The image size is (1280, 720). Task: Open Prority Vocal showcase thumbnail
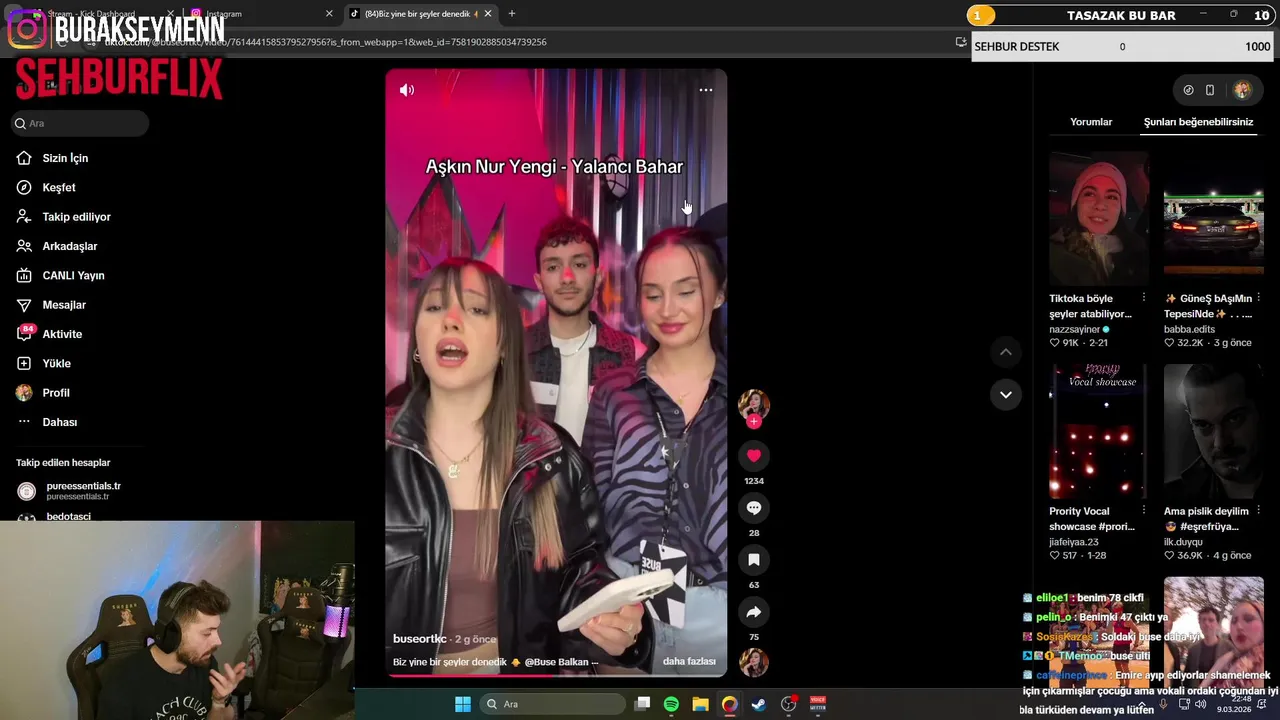(x=1099, y=431)
